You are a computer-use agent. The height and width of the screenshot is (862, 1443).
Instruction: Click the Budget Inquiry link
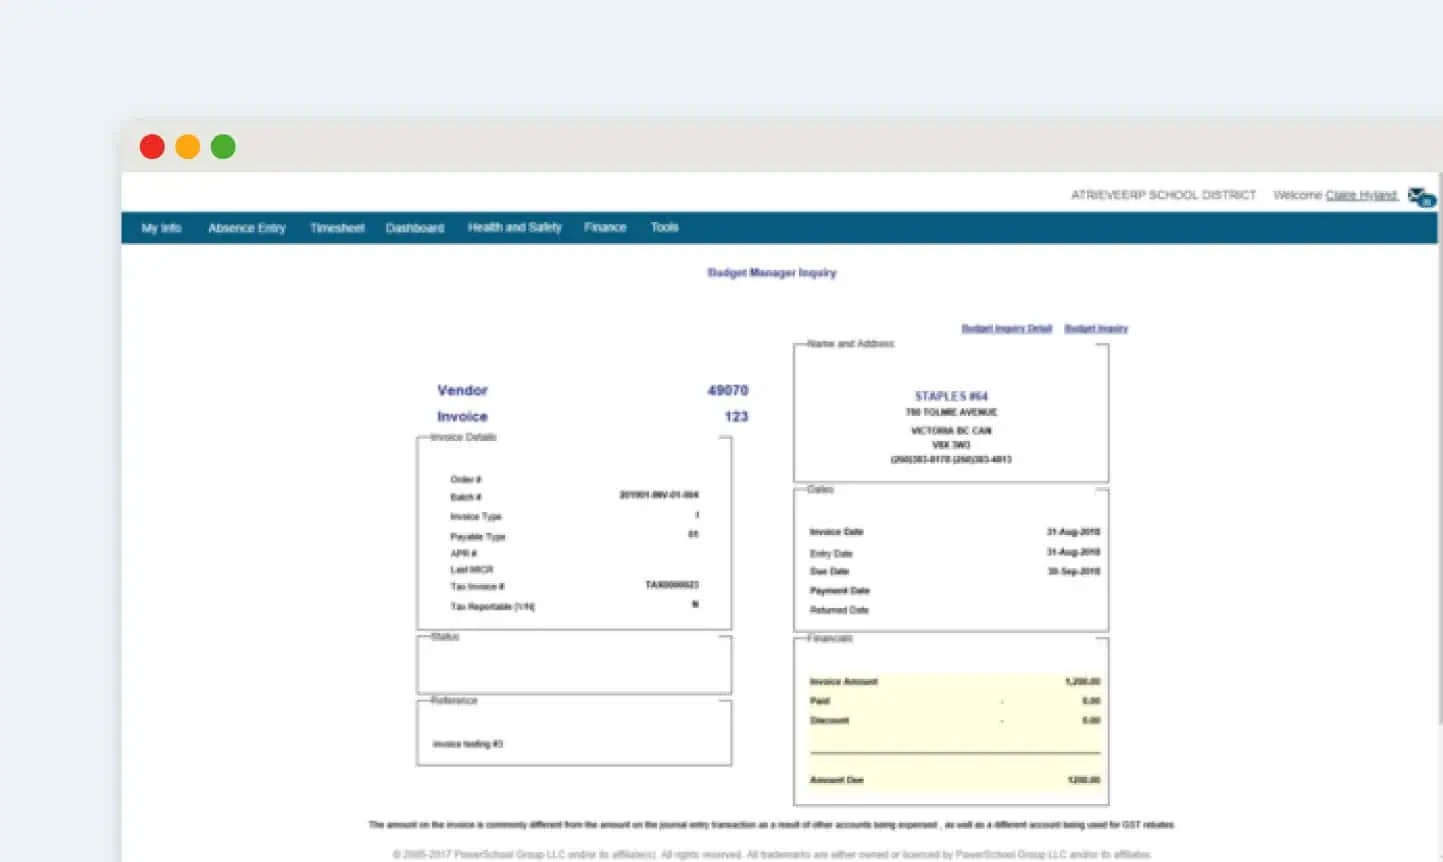click(1095, 328)
